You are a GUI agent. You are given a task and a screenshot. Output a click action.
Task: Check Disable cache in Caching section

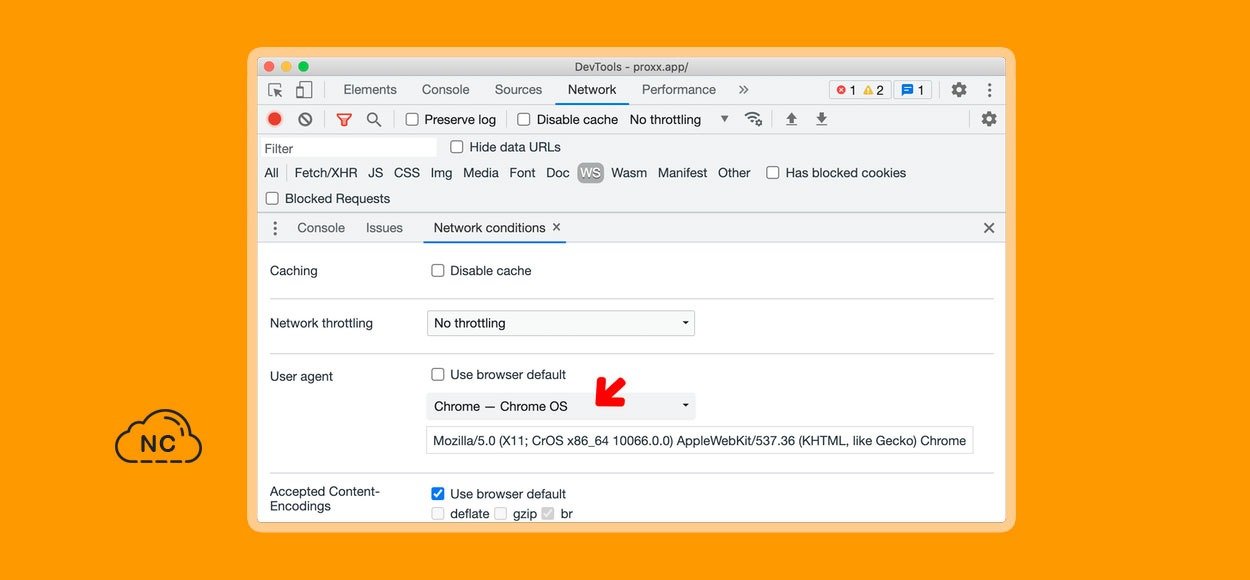coord(438,271)
